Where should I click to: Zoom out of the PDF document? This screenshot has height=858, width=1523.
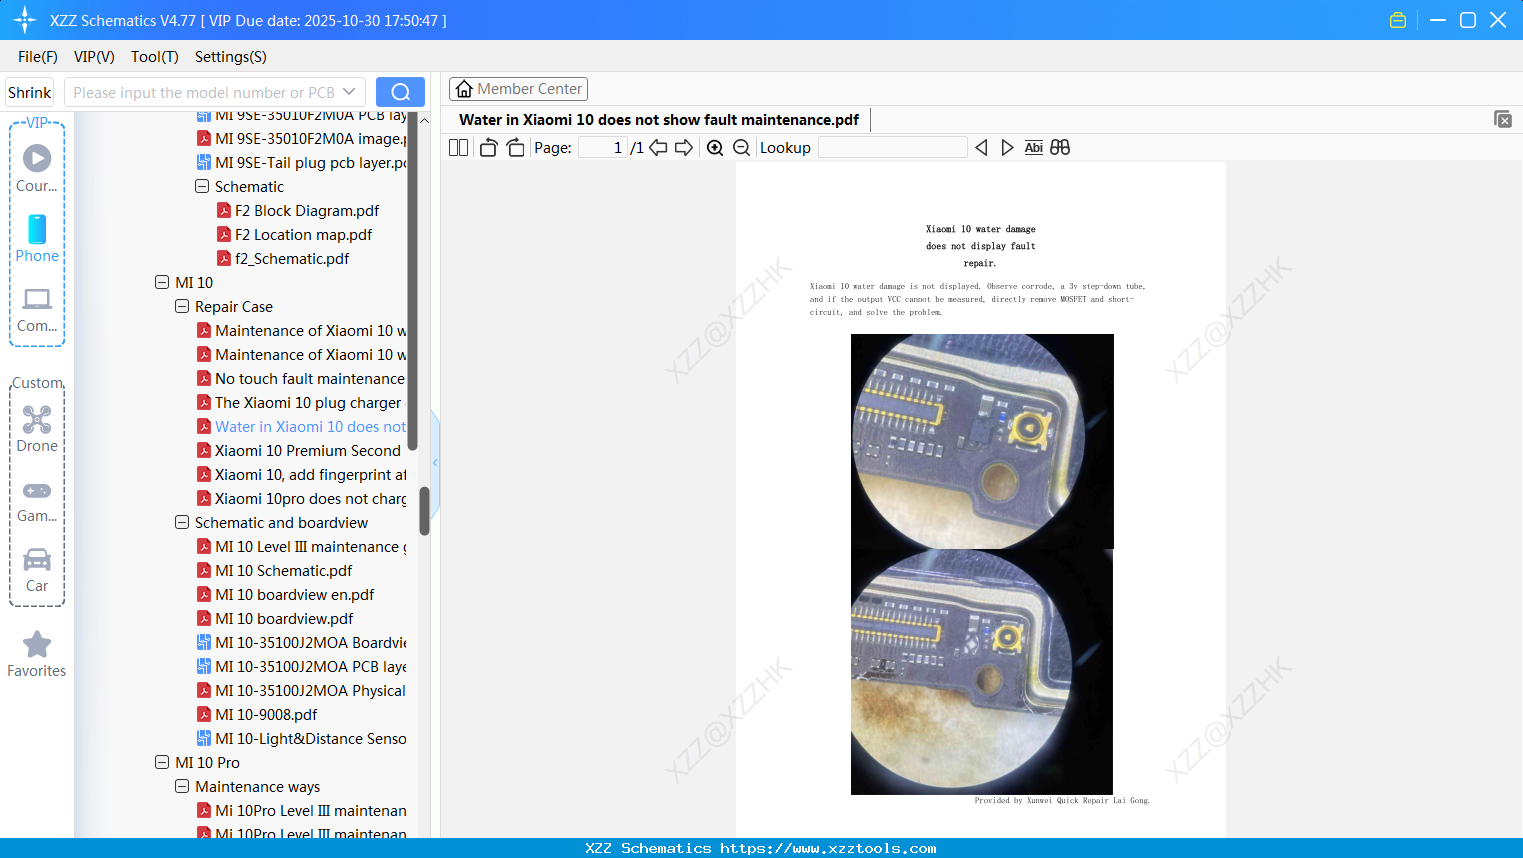[741, 147]
